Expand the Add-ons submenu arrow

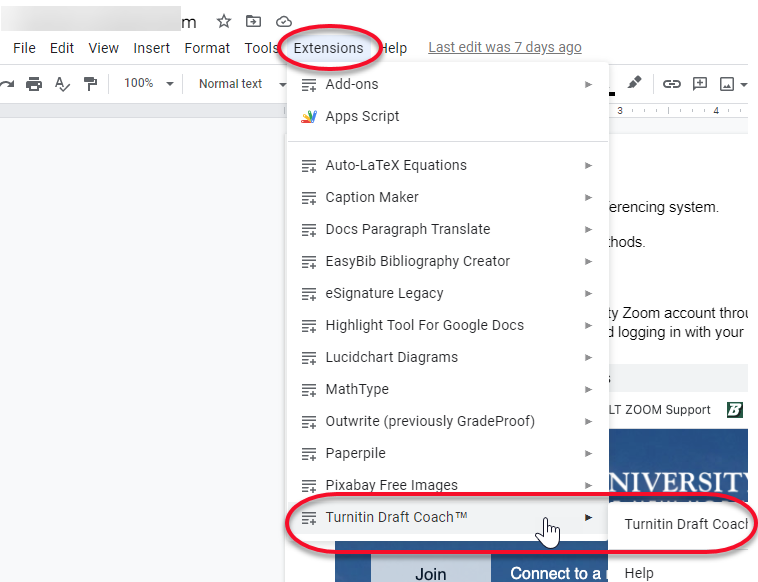point(588,85)
